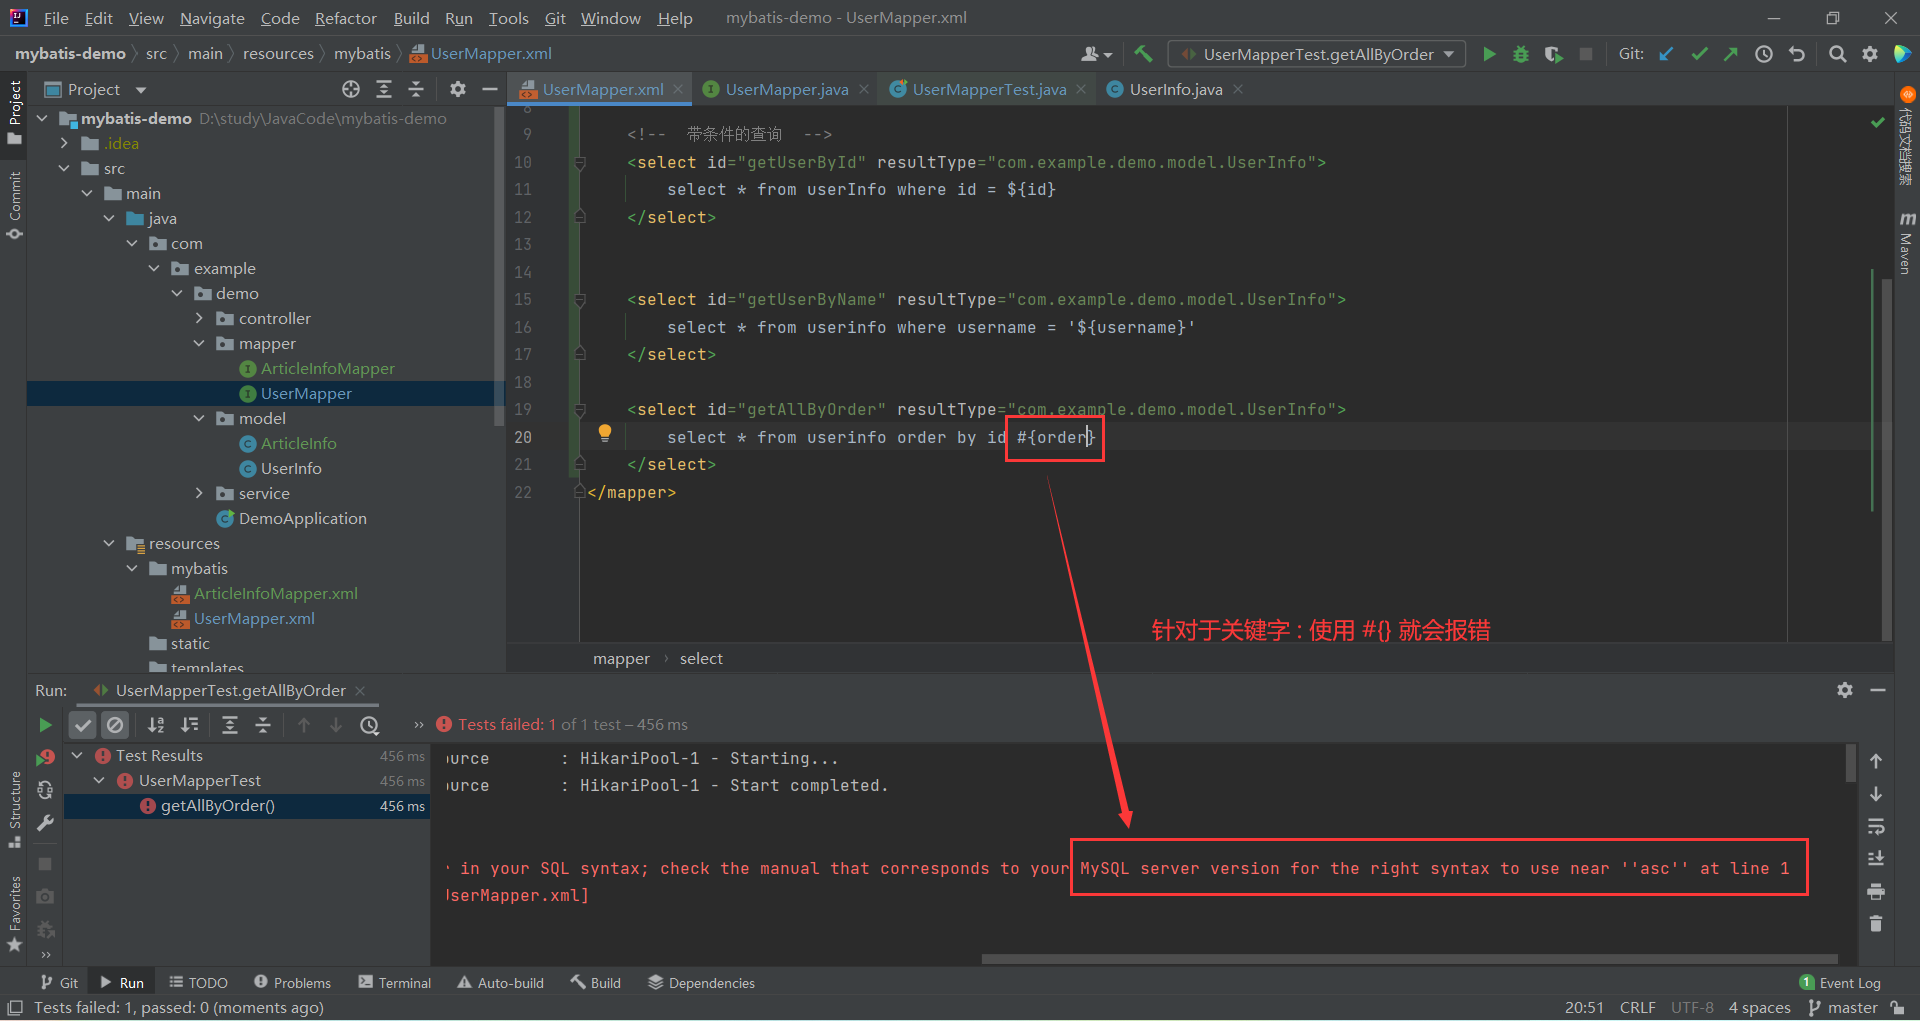Run with coverage icon in toolbar
The height and width of the screenshot is (1021, 1920).
[1553, 54]
